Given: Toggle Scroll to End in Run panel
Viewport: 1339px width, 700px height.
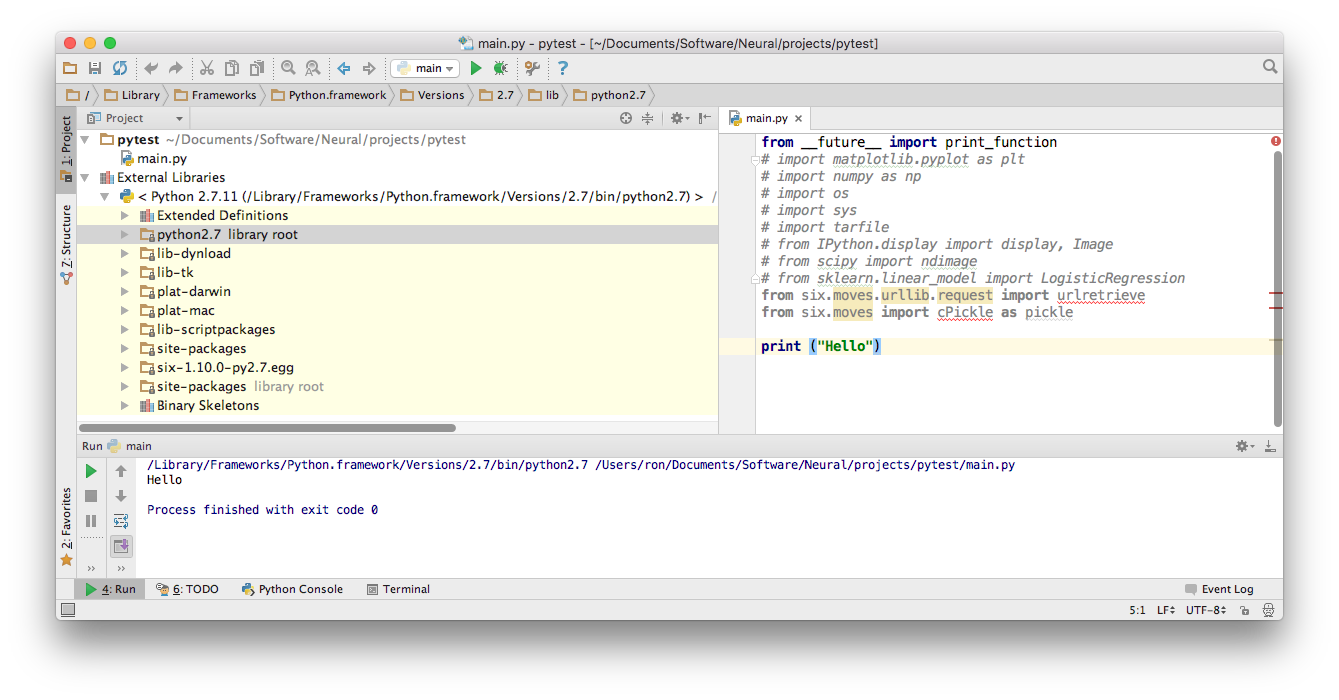Looking at the screenshot, I should click(x=121, y=546).
